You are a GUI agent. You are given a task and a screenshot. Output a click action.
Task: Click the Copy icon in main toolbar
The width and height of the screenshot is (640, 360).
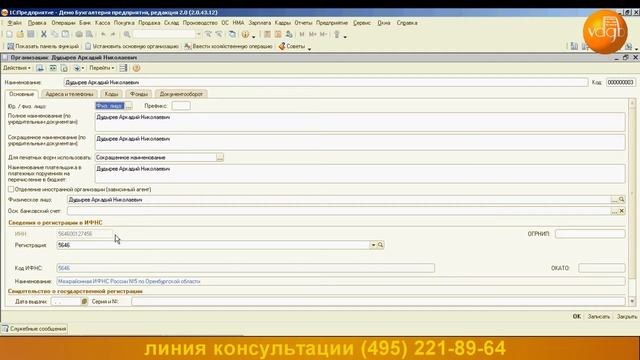point(54,35)
